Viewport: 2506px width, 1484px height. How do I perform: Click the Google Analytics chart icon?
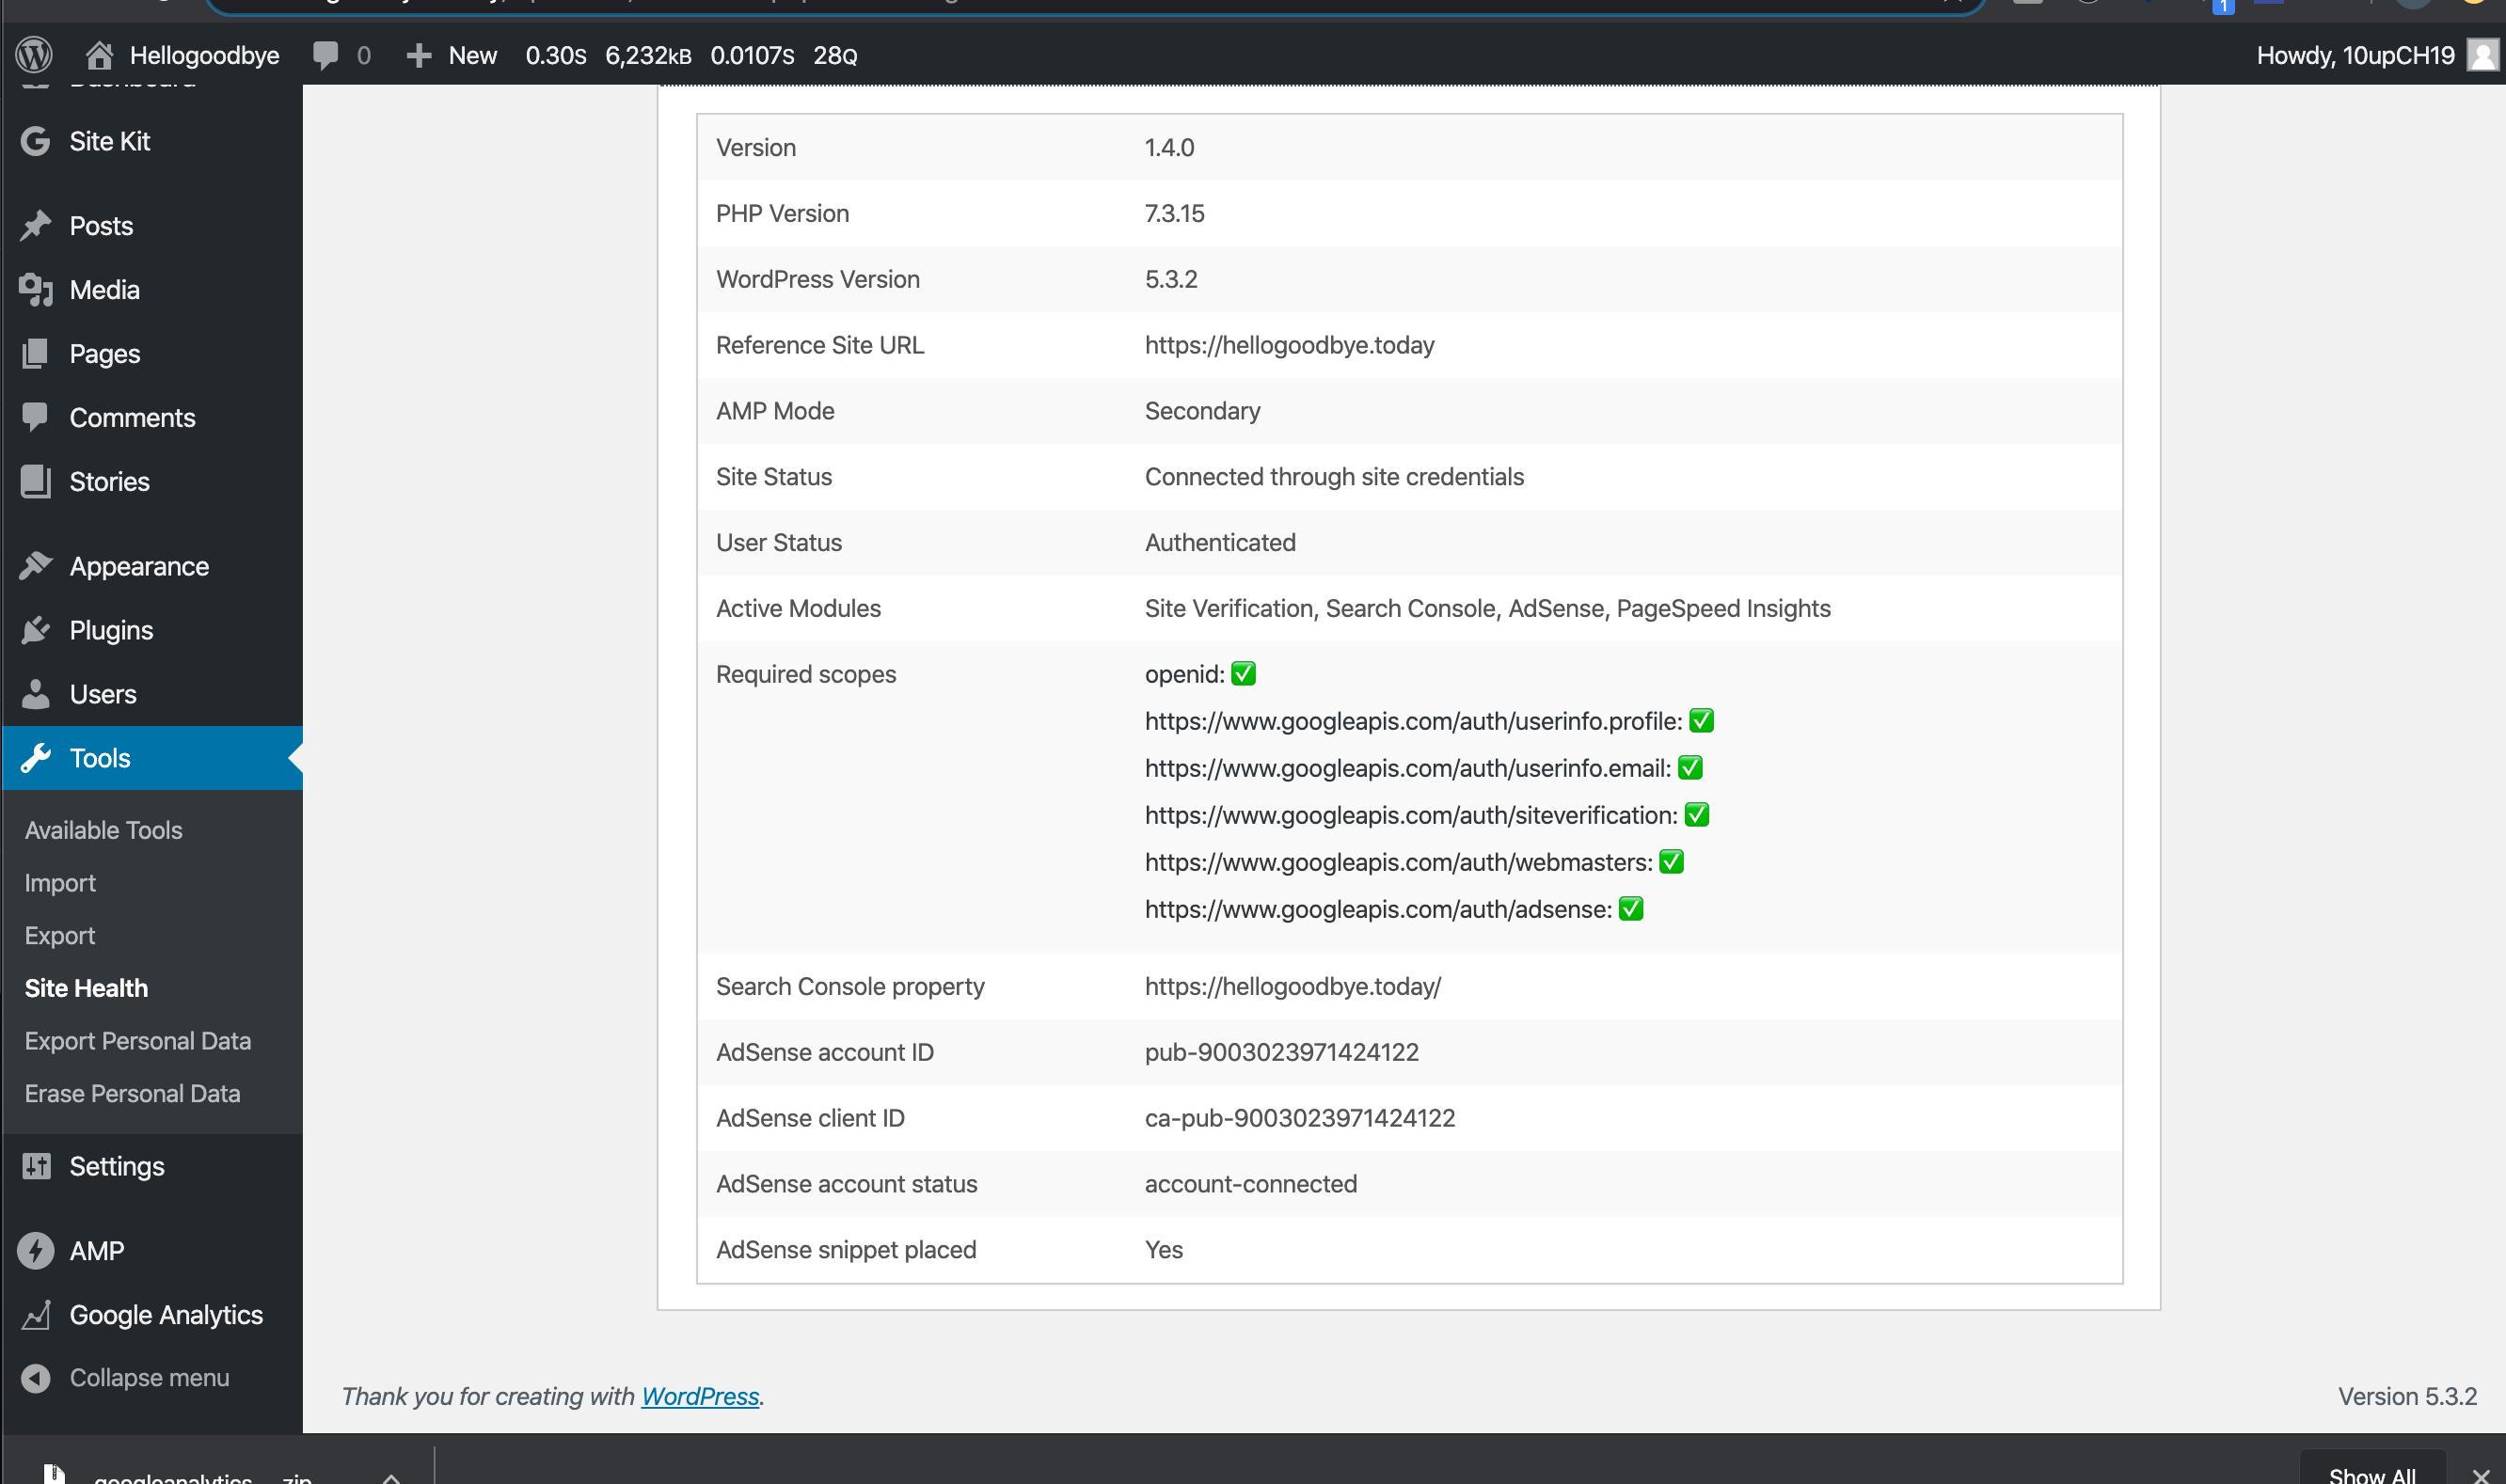(x=35, y=1315)
